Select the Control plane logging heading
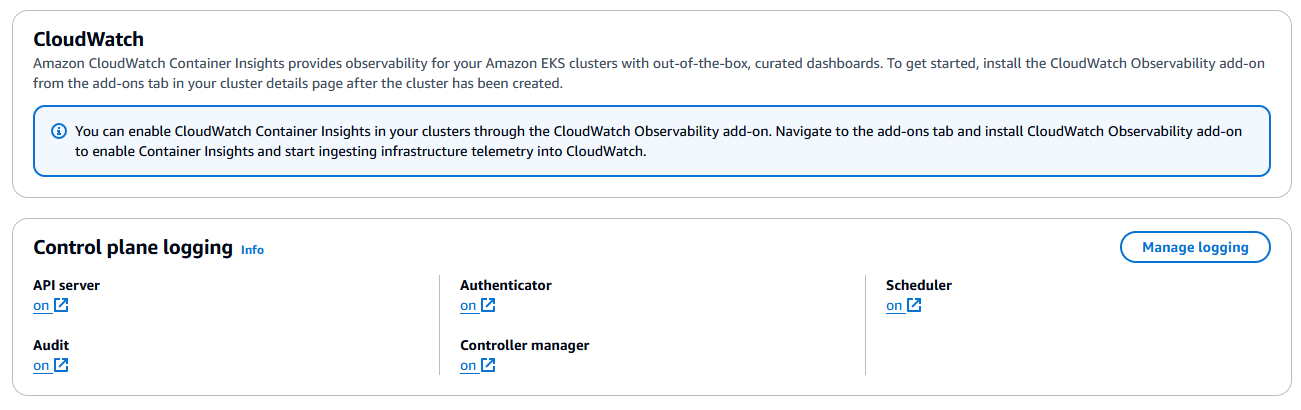 point(133,247)
